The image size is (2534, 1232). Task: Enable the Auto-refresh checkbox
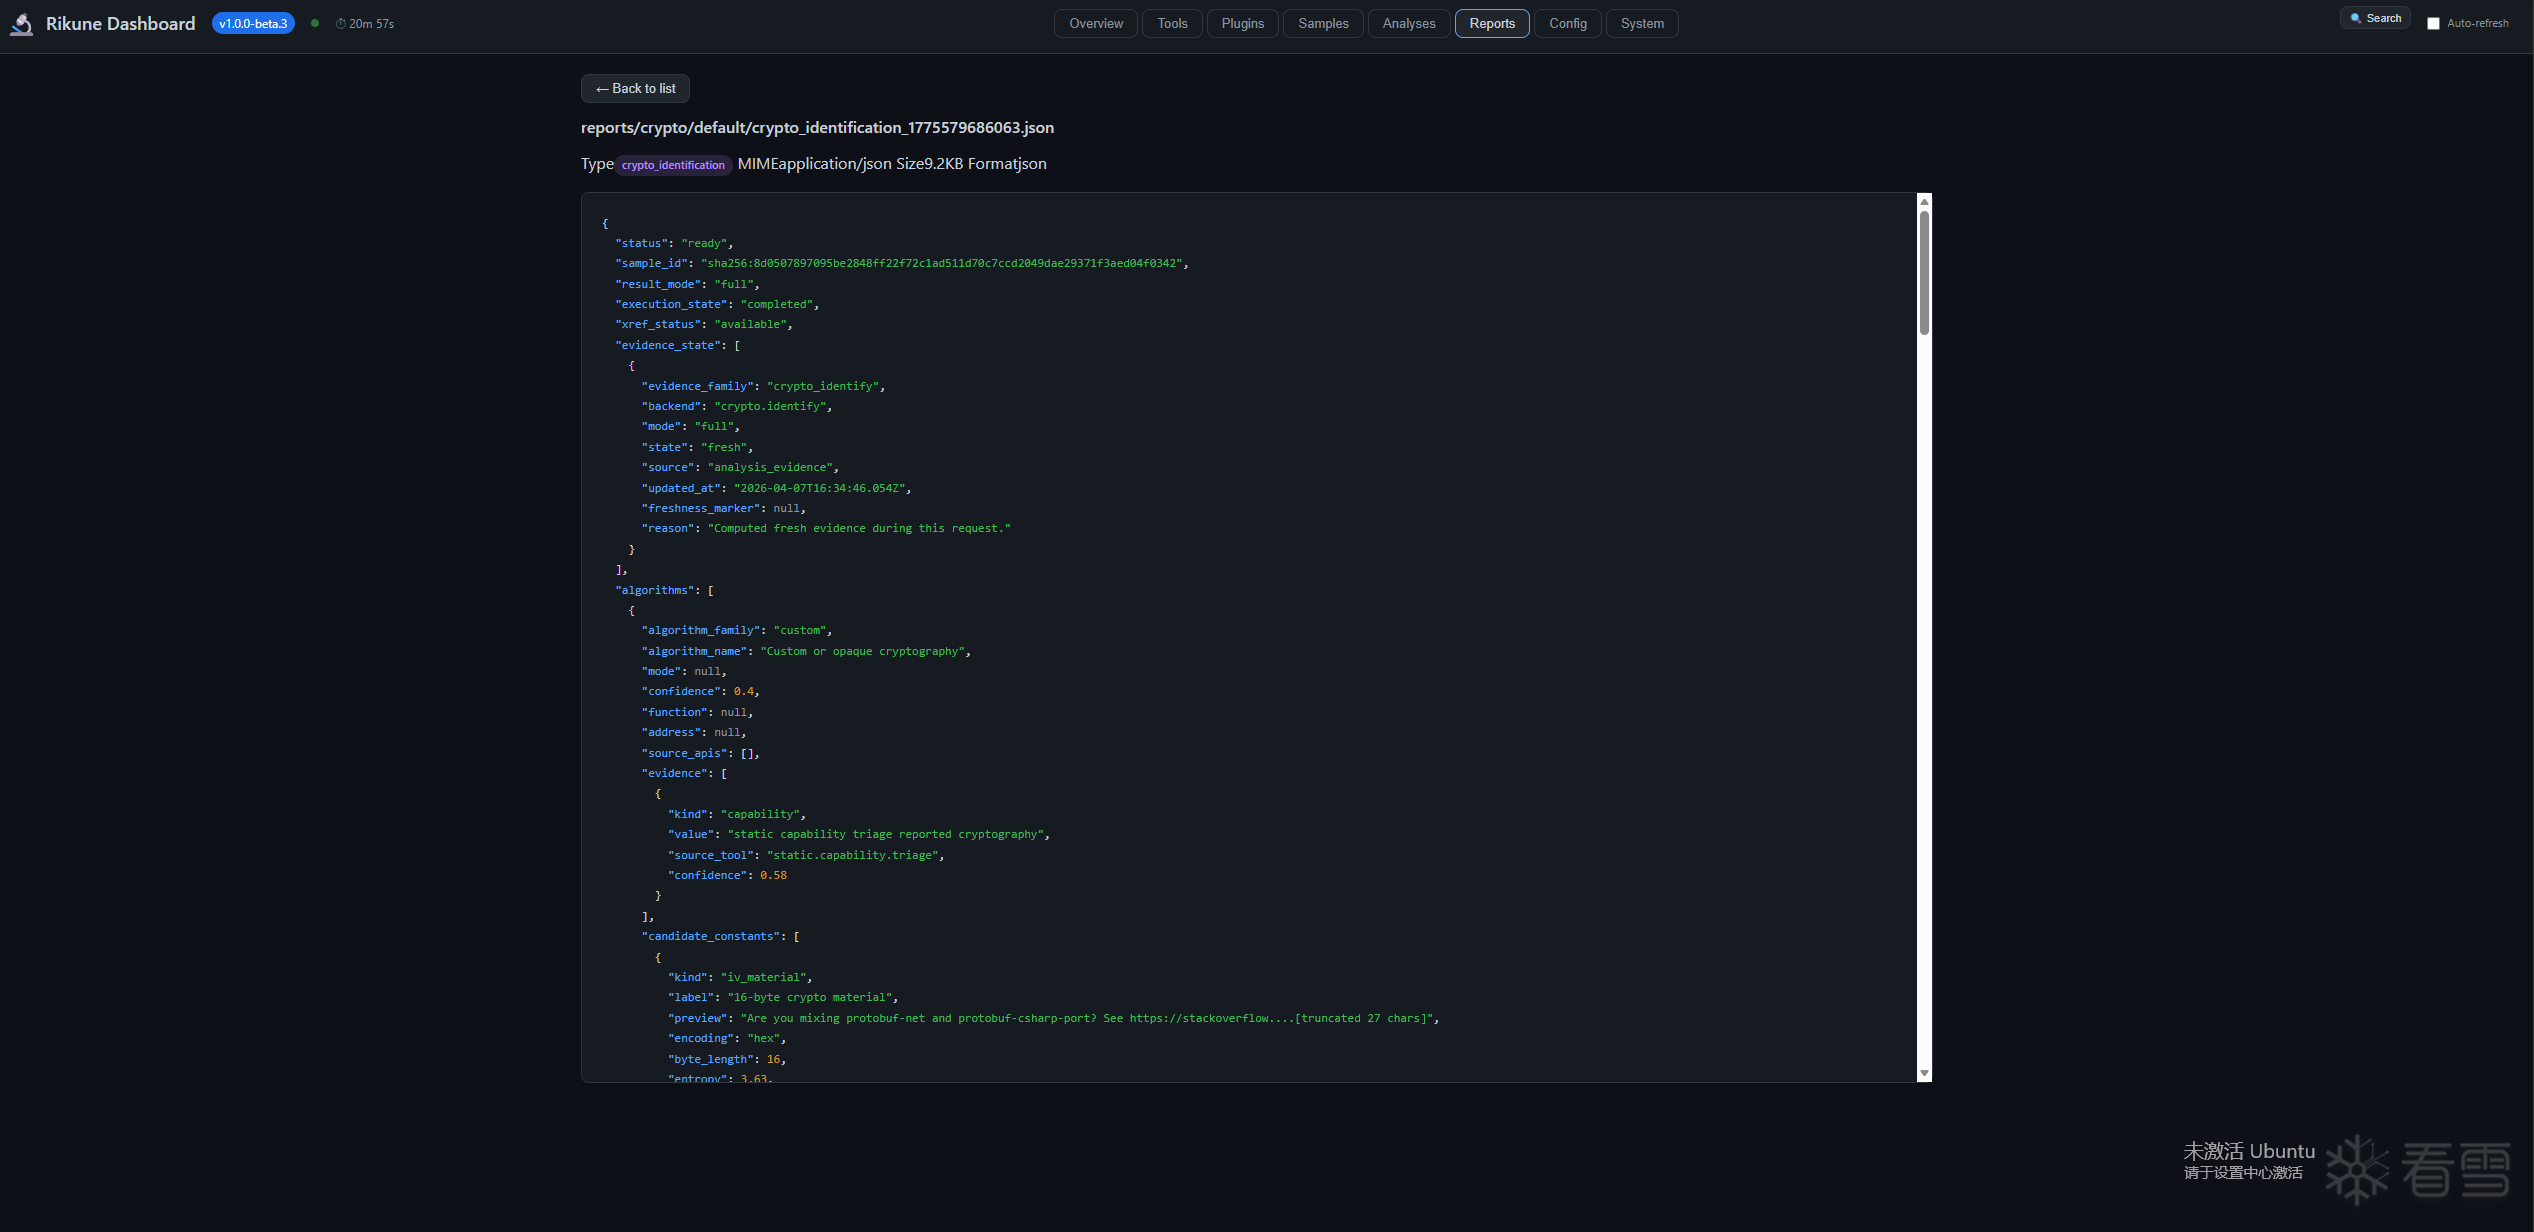(x=2433, y=24)
